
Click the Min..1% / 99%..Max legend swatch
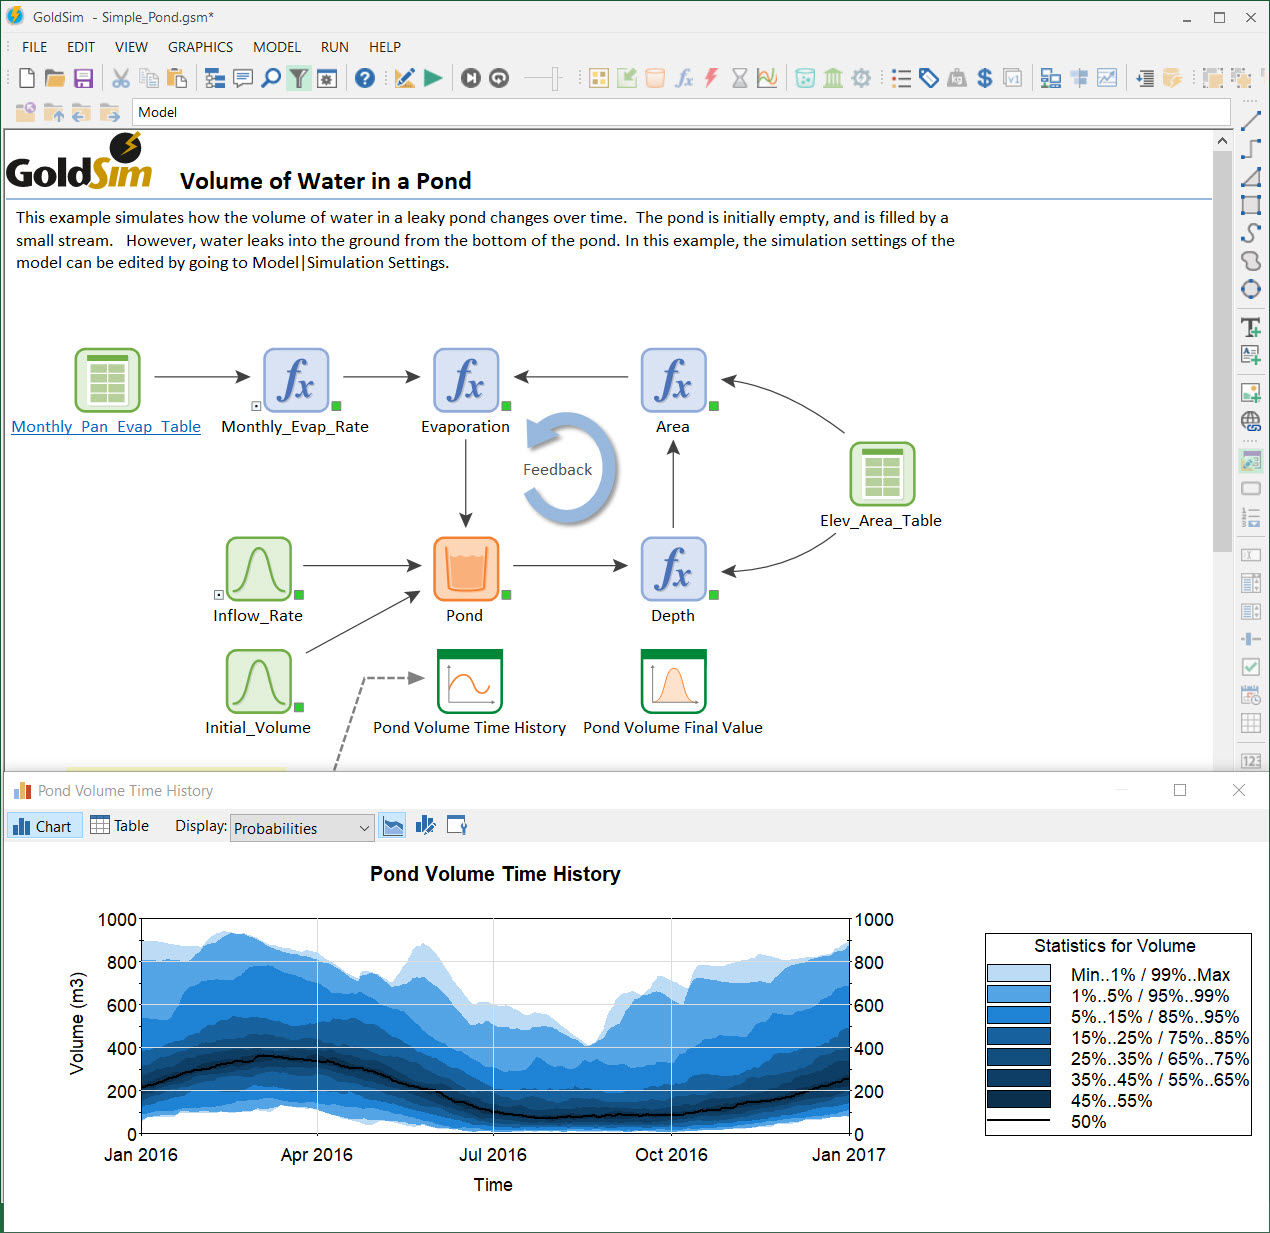coord(1018,974)
